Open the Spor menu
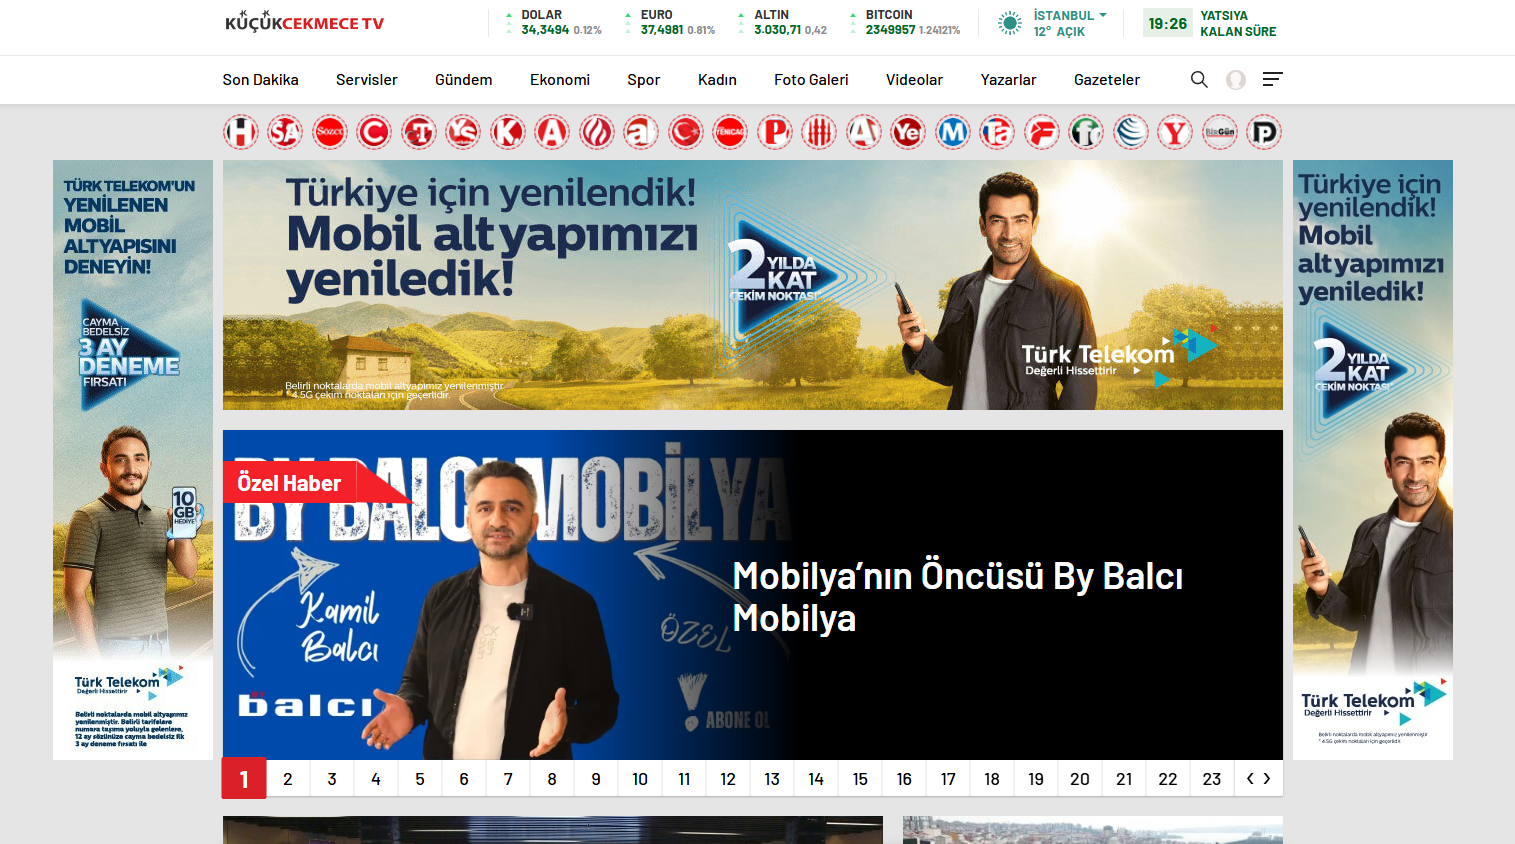Image resolution: width=1515 pixels, height=844 pixels. tap(644, 80)
